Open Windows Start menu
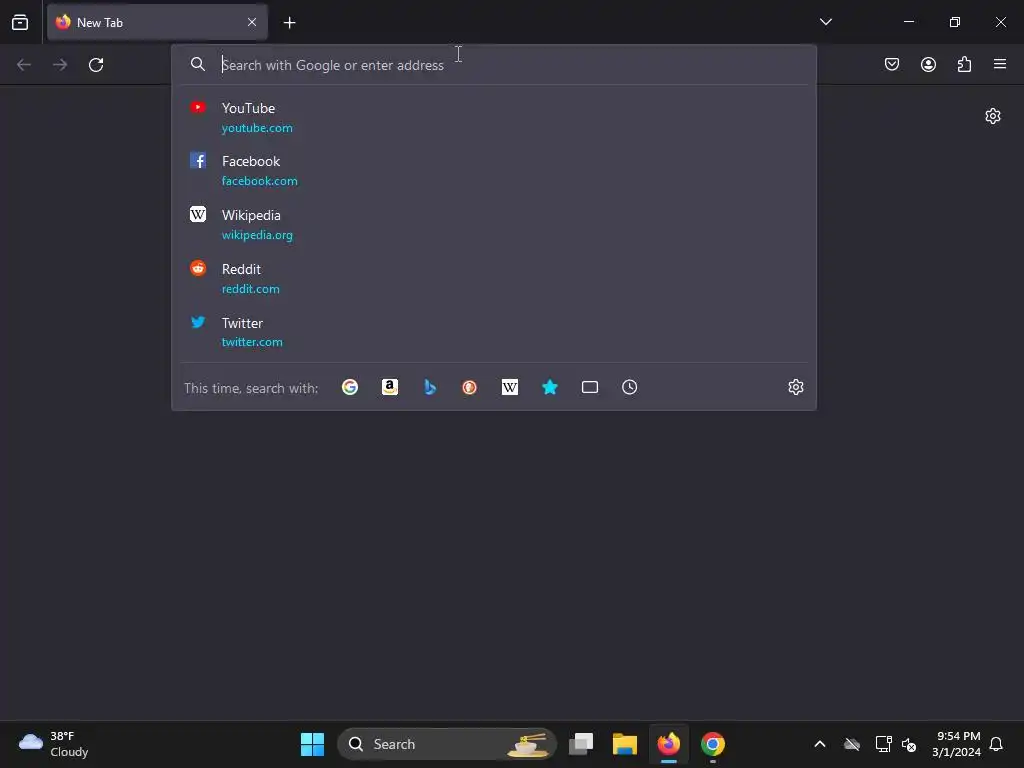The width and height of the screenshot is (1024, 768). 312,744
